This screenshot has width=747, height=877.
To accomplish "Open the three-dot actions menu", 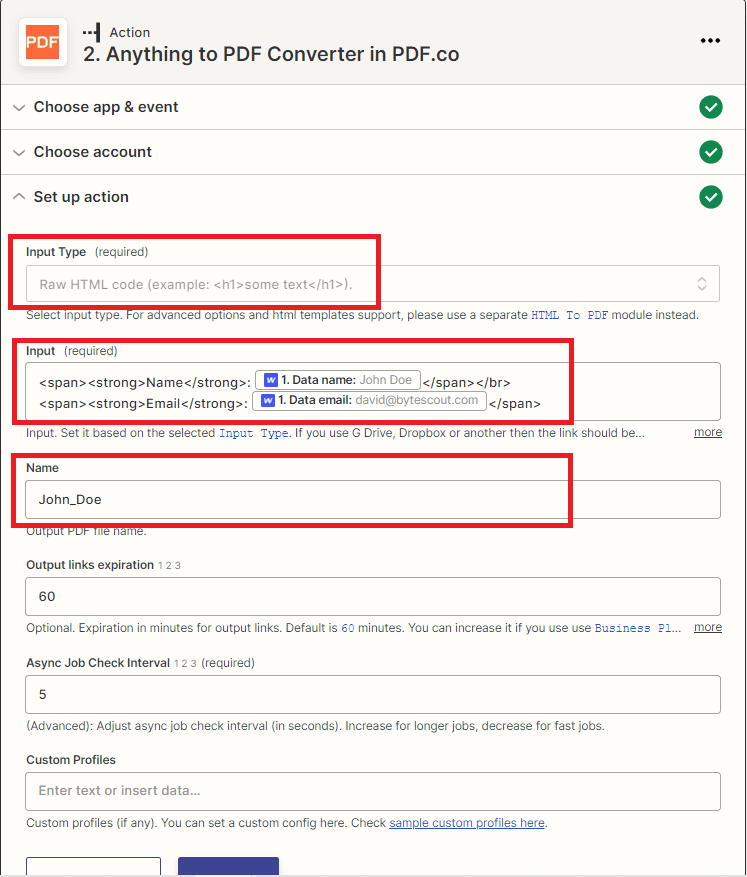I will [x=711, y=40].
